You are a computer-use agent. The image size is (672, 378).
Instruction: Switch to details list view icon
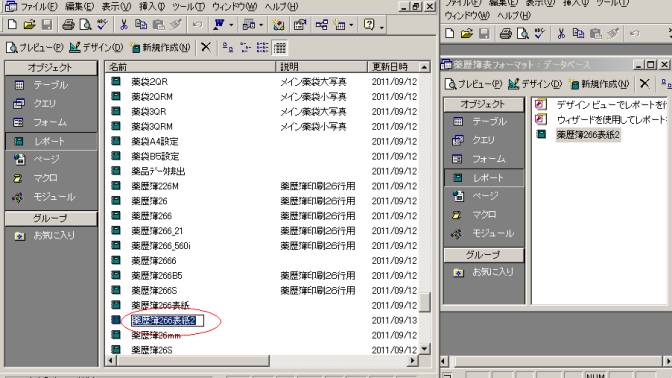[x=280, y=48]
